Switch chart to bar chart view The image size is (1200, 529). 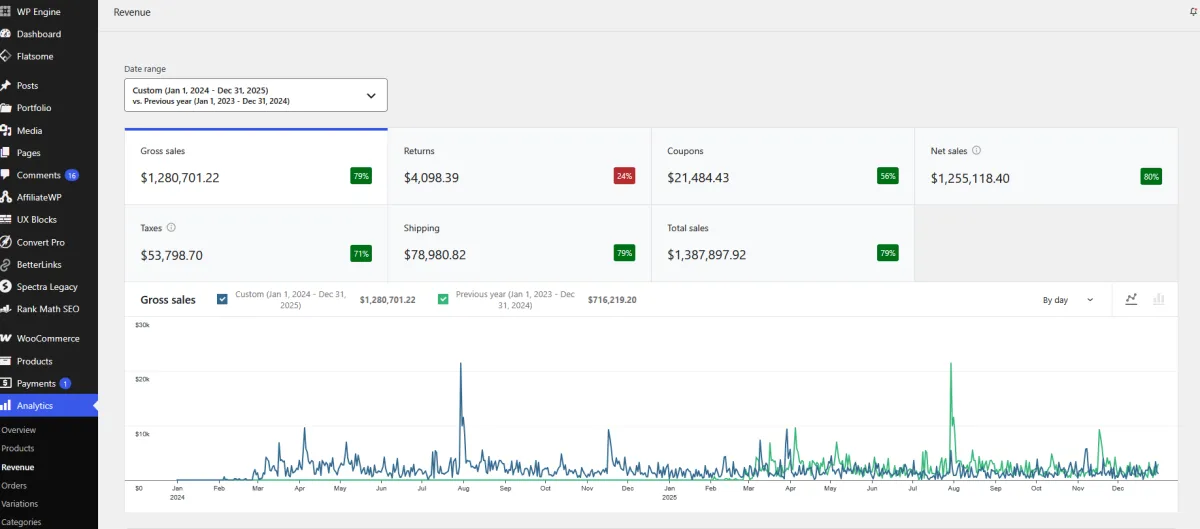tap(1160, 299)
